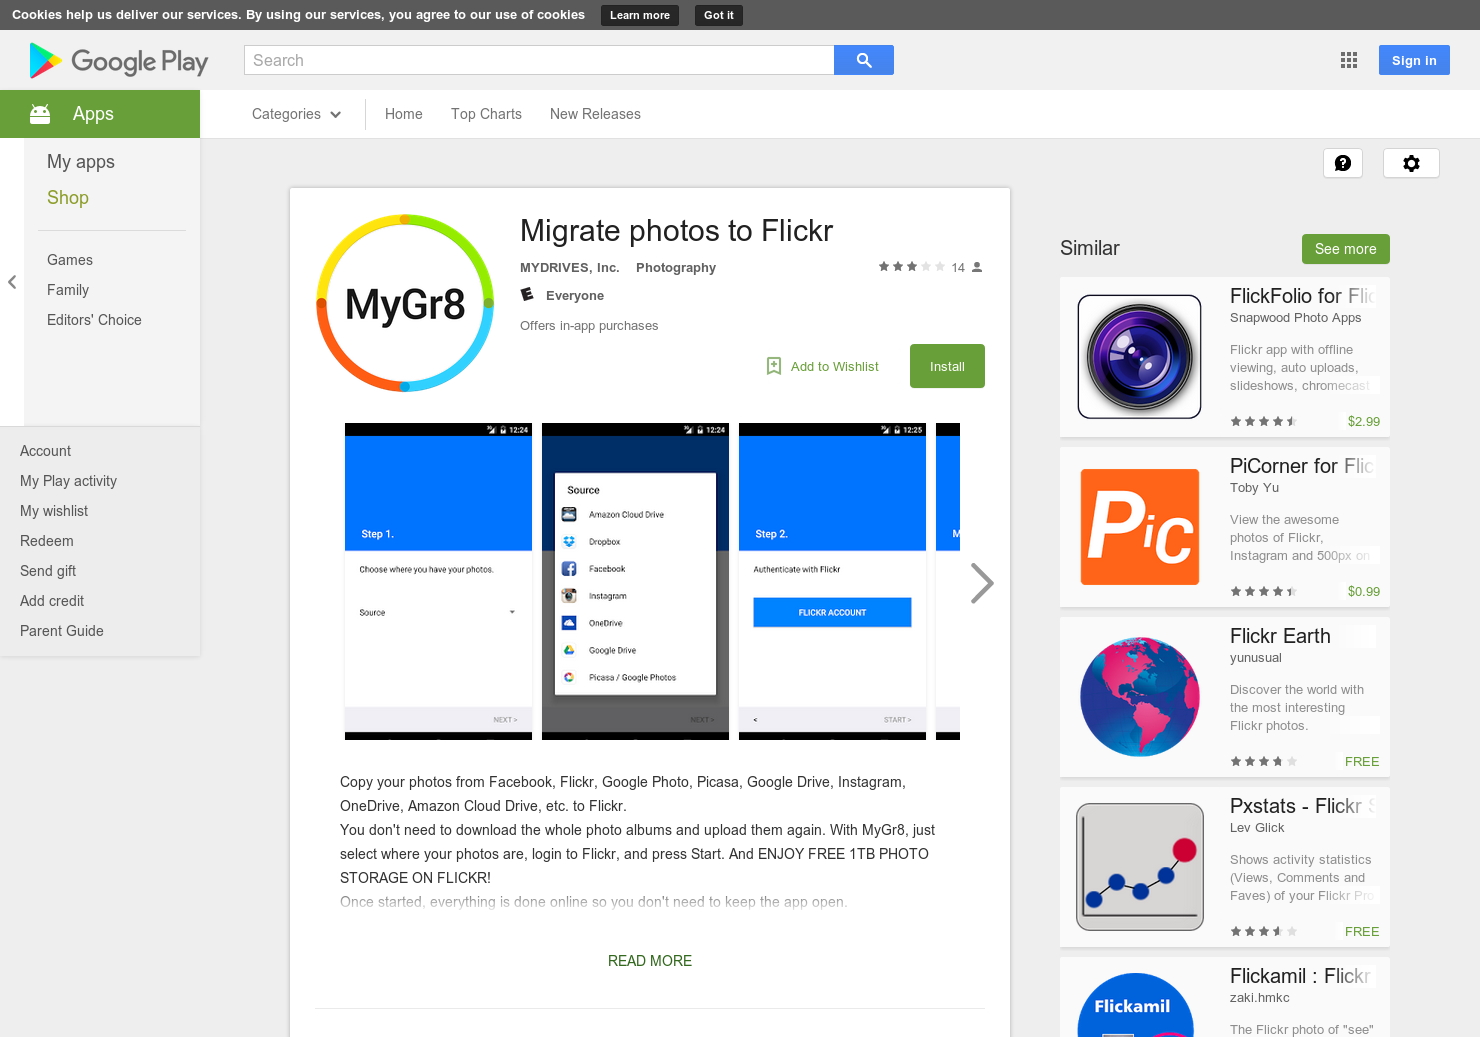Viewport: 1480px width, 1037px height.
Task: Click the FREE label on Flickr Earth
Action: coord(1362,761)
